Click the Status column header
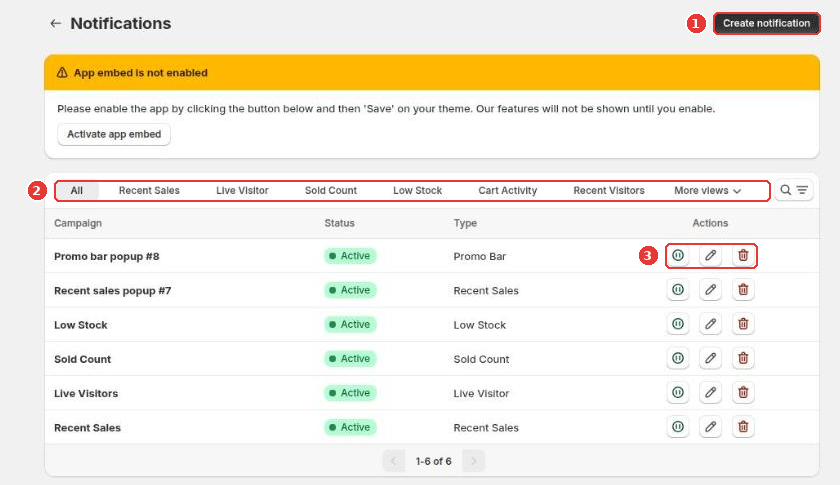This screenshot has width=840, height=485. tap(339, 223)
